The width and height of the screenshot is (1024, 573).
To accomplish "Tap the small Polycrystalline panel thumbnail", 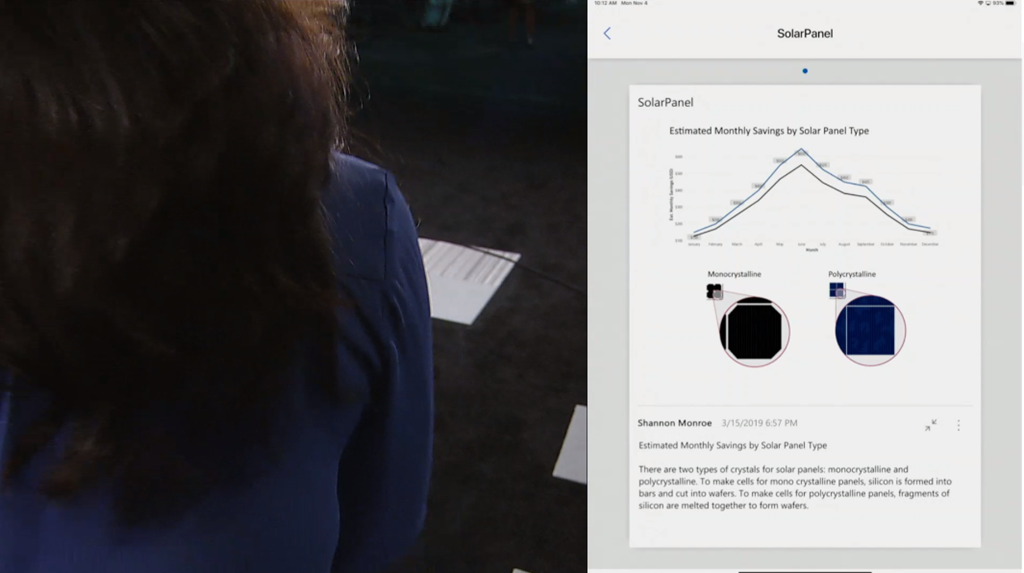I will 837,290.
